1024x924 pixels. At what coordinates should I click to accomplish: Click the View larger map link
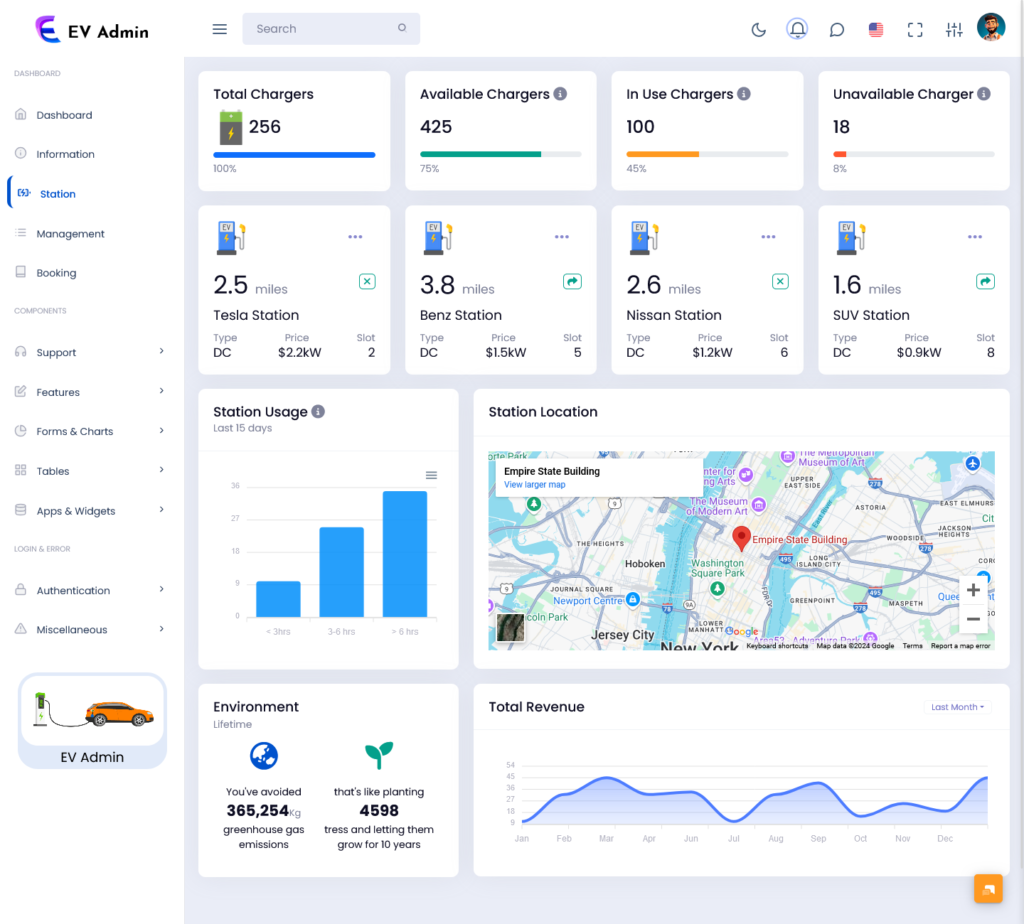click(534, 484)
